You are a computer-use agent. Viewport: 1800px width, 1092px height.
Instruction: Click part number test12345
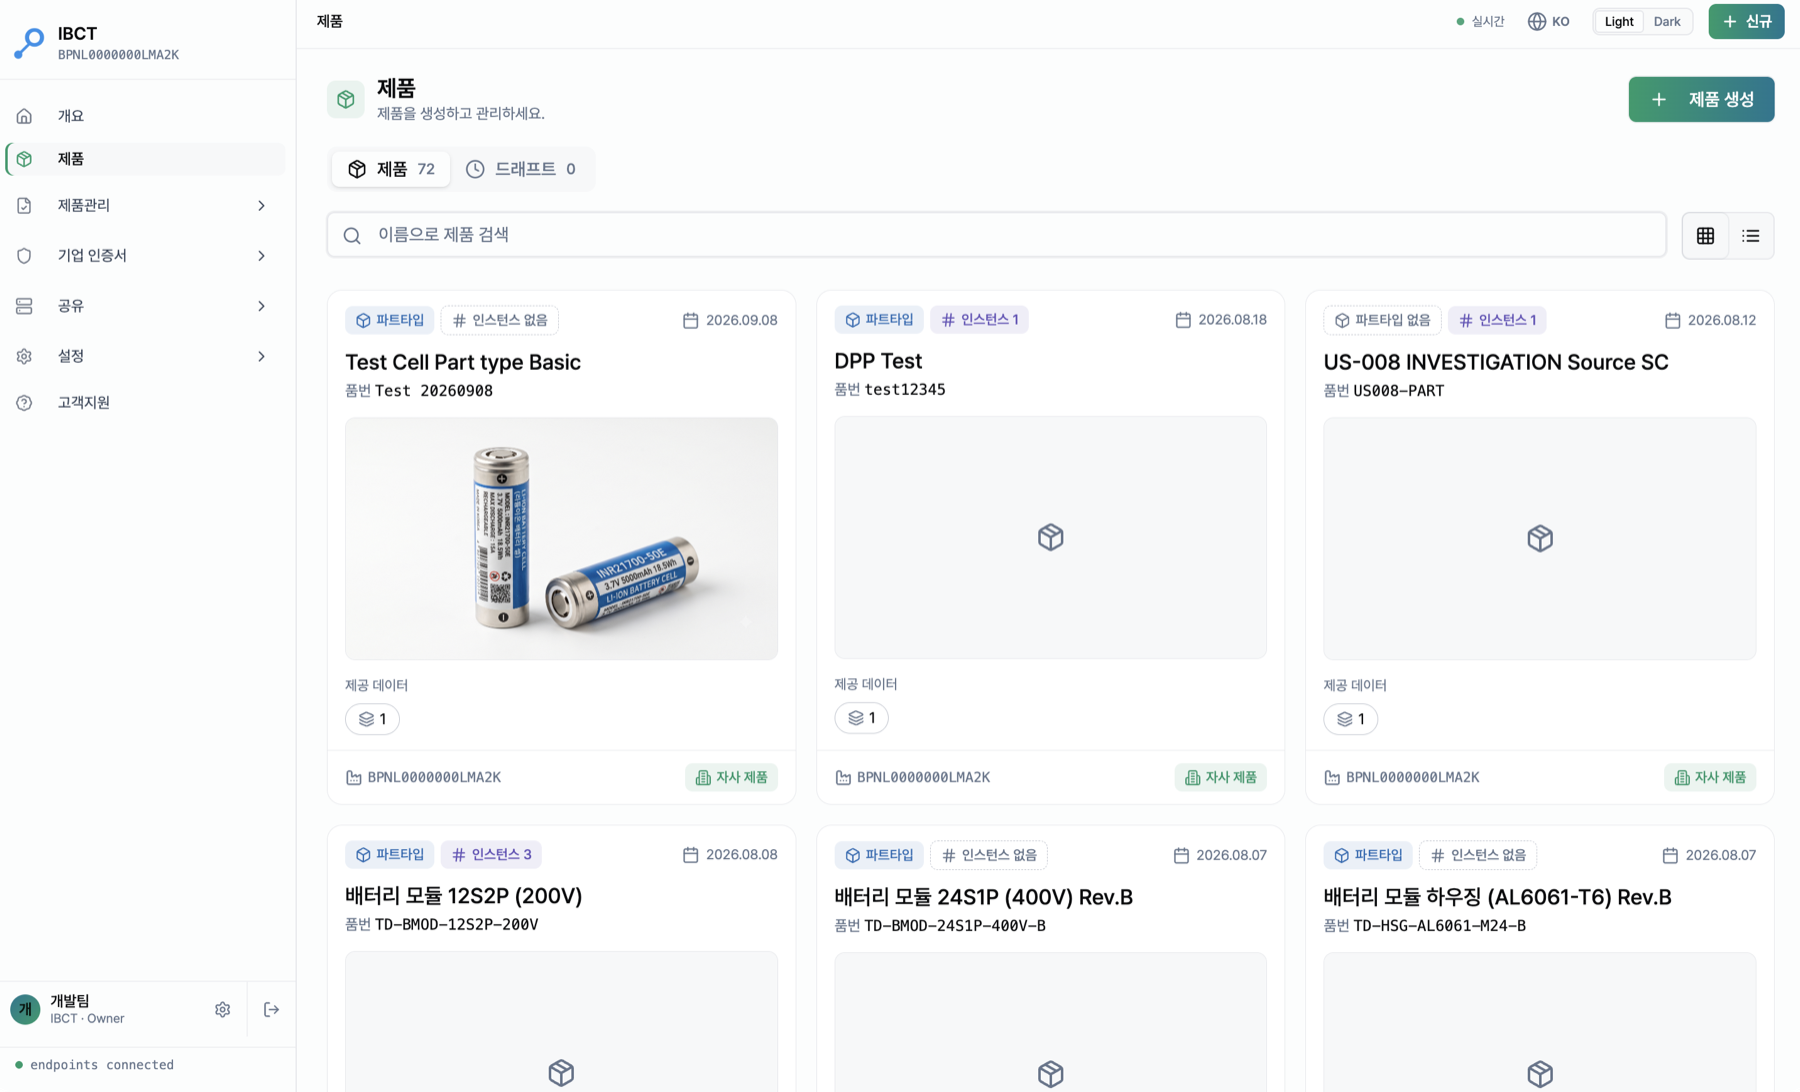coord(905,390)
